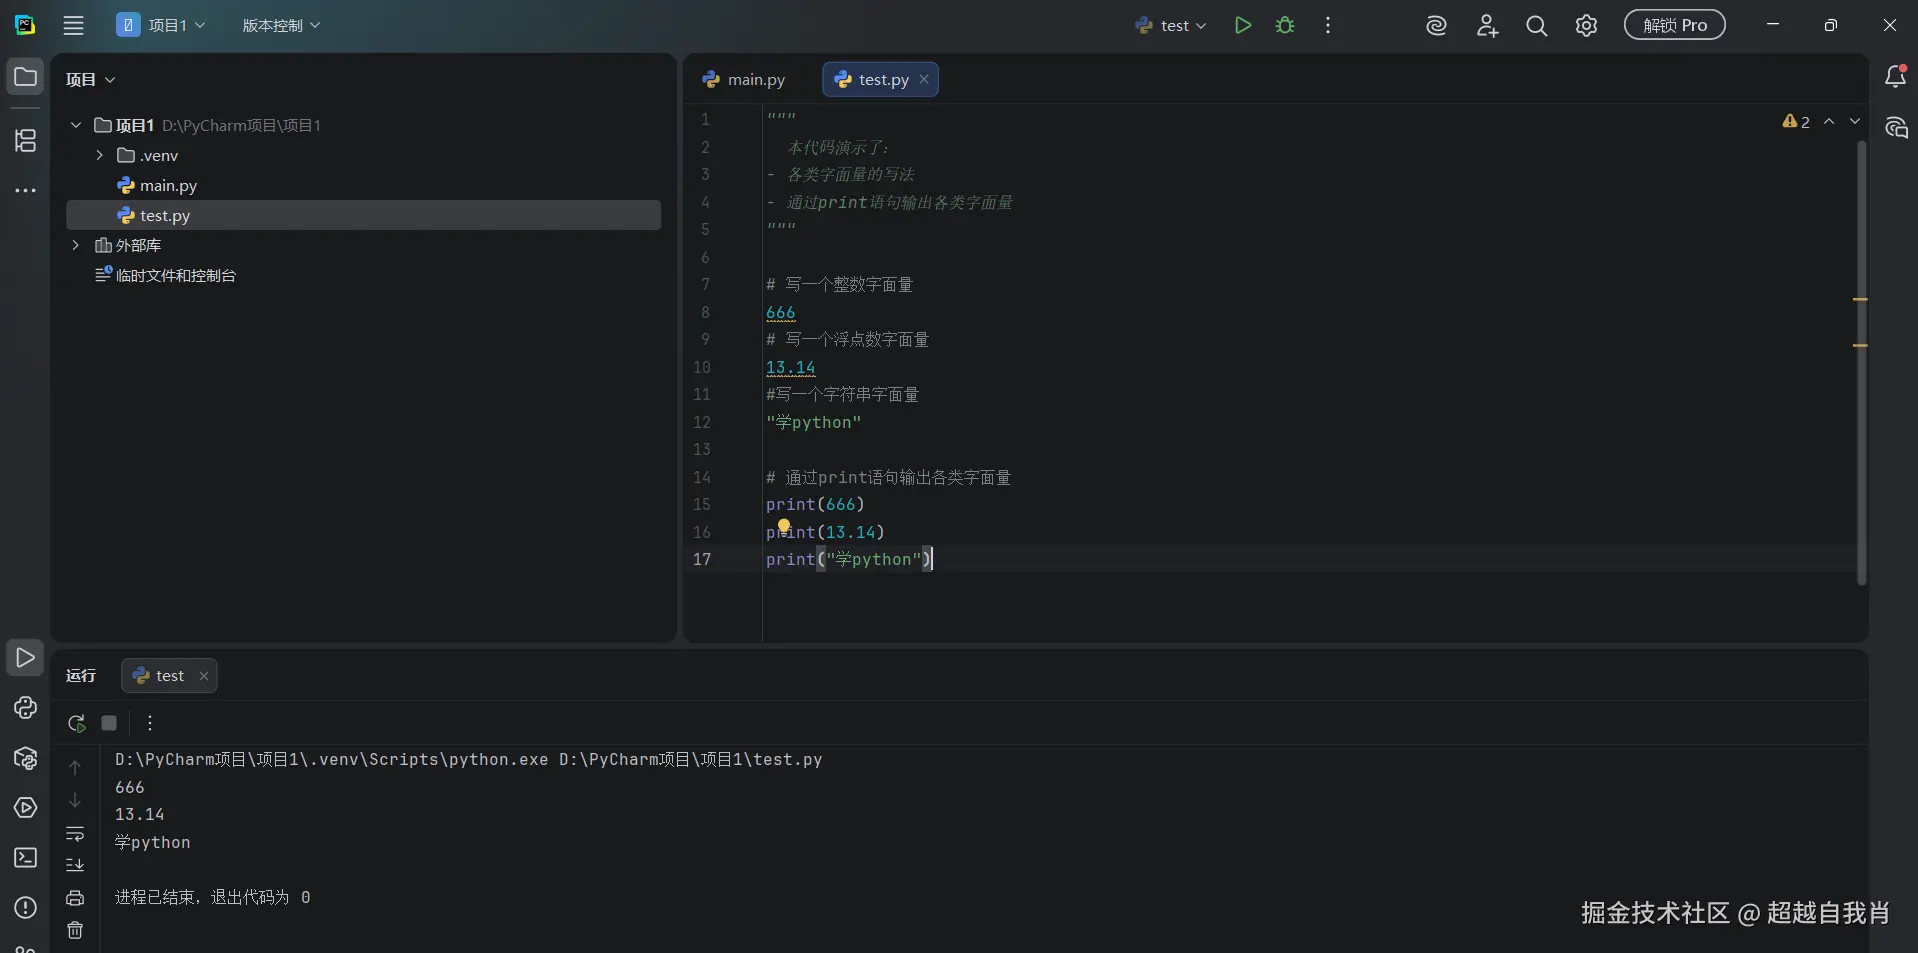
Task: Click the first warning stripe marker
Action: (1860, 300)
